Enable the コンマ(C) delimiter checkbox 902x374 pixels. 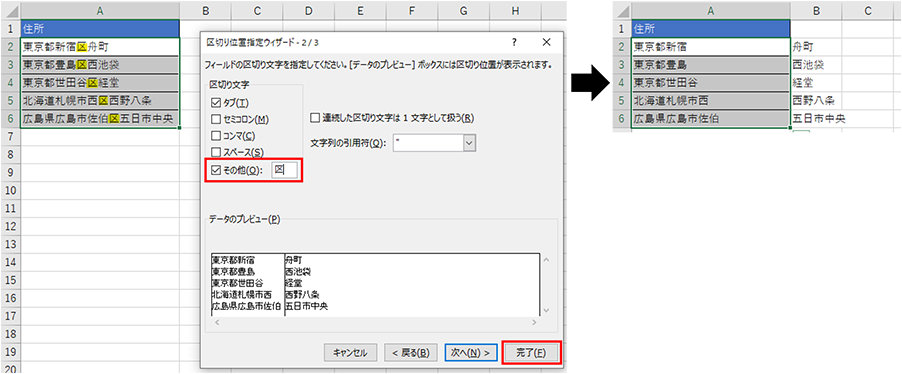click(x=216, y=136)
